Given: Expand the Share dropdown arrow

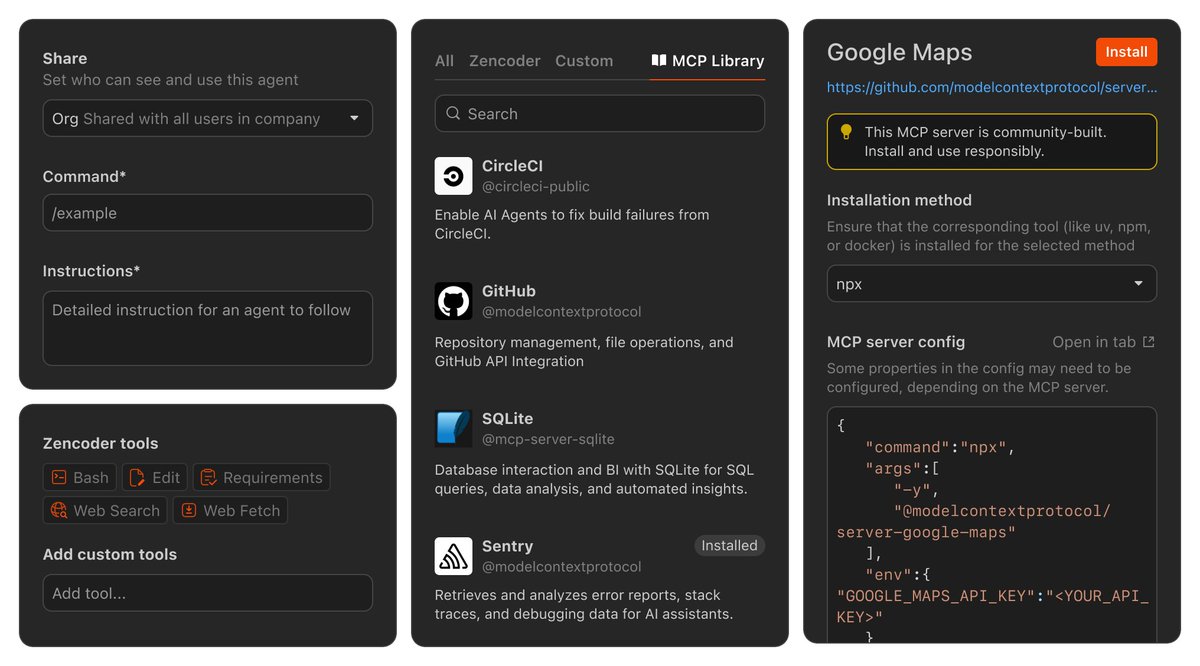Looking at the screenshot, I should coord(354,118).
